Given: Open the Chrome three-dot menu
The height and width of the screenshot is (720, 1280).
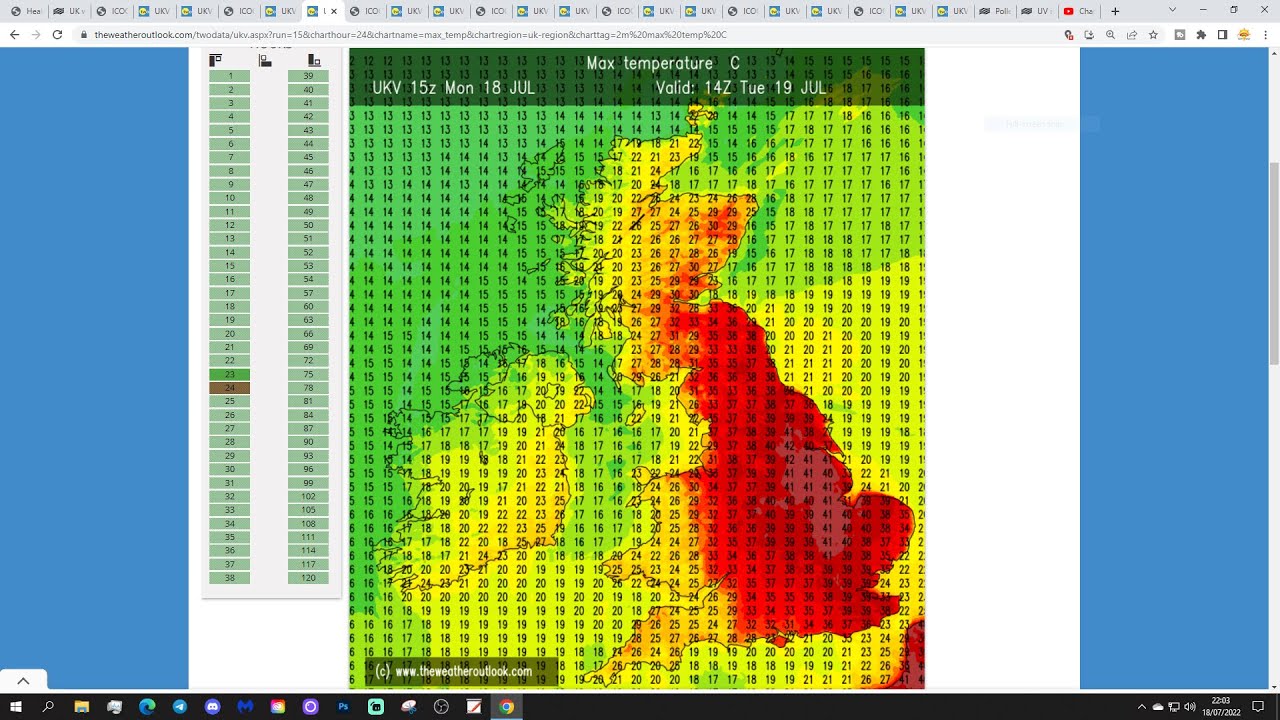Looking at the screenshot, I should 1265,34.
